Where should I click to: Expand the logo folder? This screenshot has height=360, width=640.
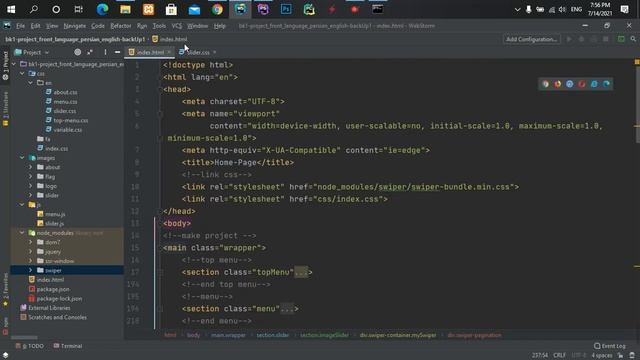point(31,186)
